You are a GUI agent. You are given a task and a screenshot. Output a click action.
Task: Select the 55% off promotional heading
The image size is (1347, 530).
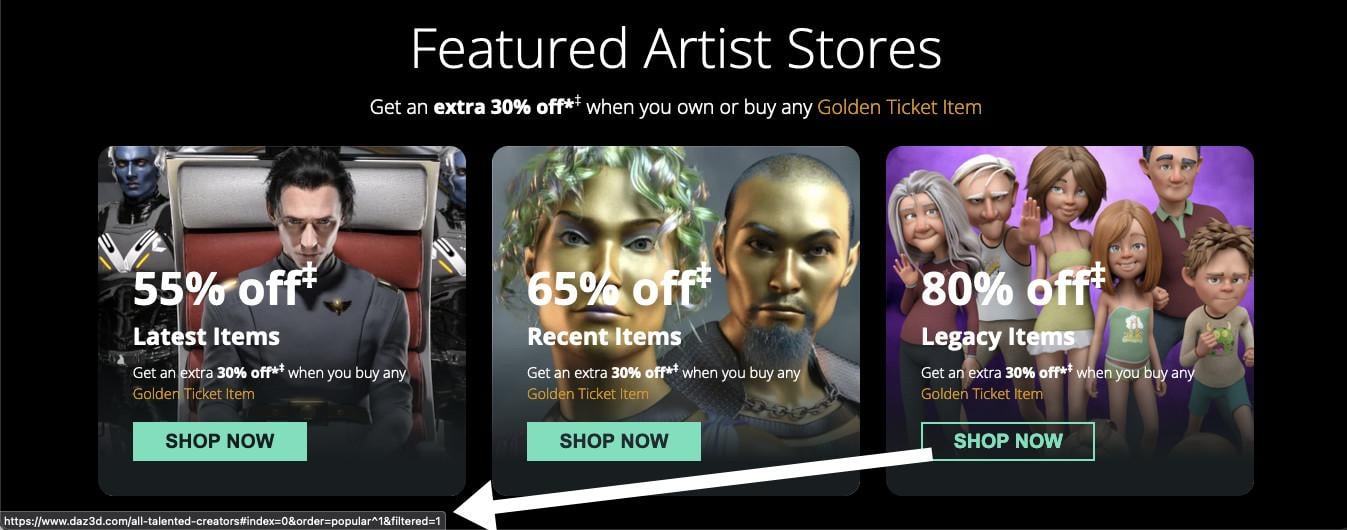point(225,288)
